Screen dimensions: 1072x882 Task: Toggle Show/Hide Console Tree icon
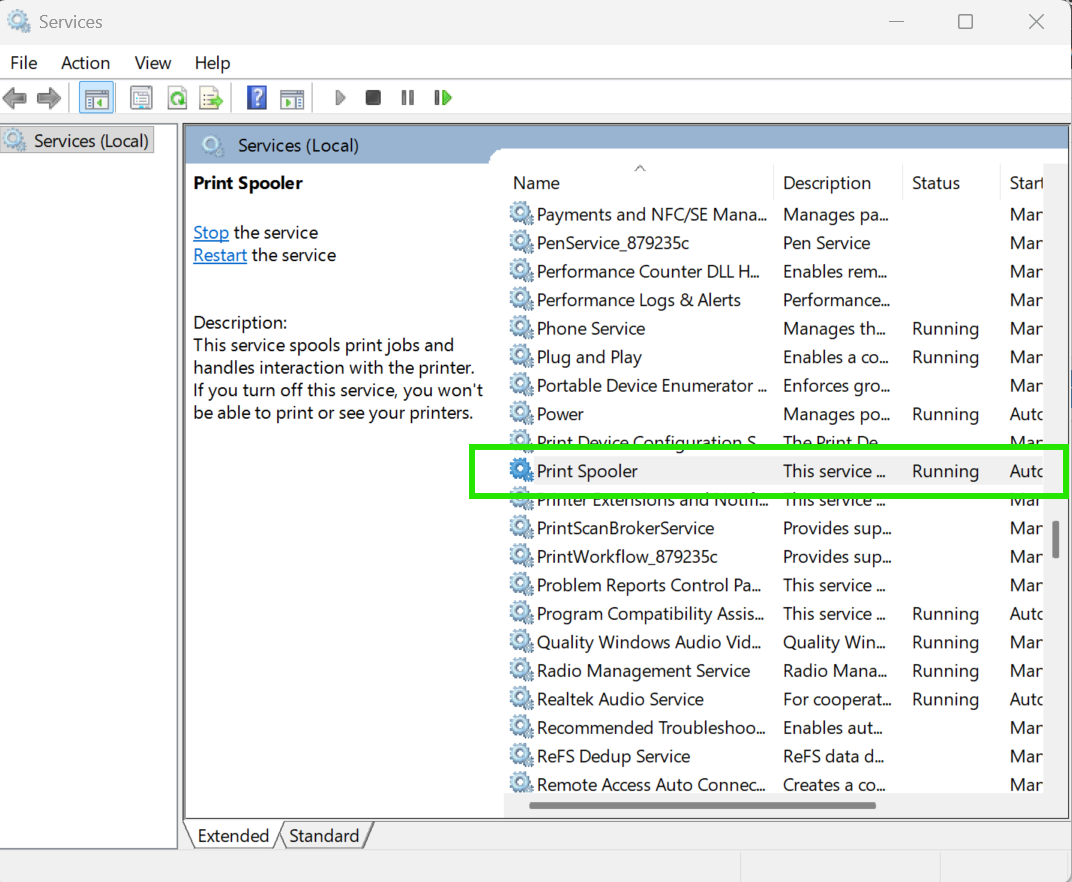click(x=96, y=98)
